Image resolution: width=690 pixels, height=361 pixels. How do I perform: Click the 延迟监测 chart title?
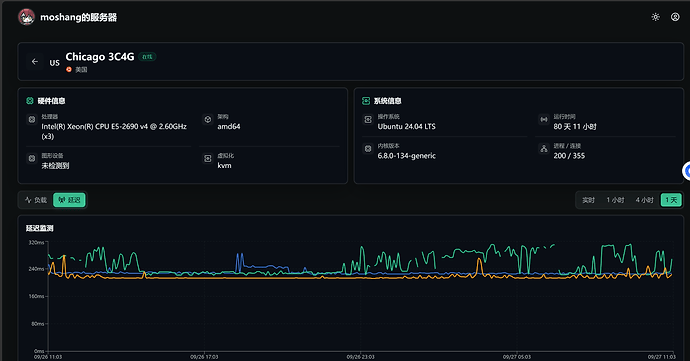pos(40,228)
